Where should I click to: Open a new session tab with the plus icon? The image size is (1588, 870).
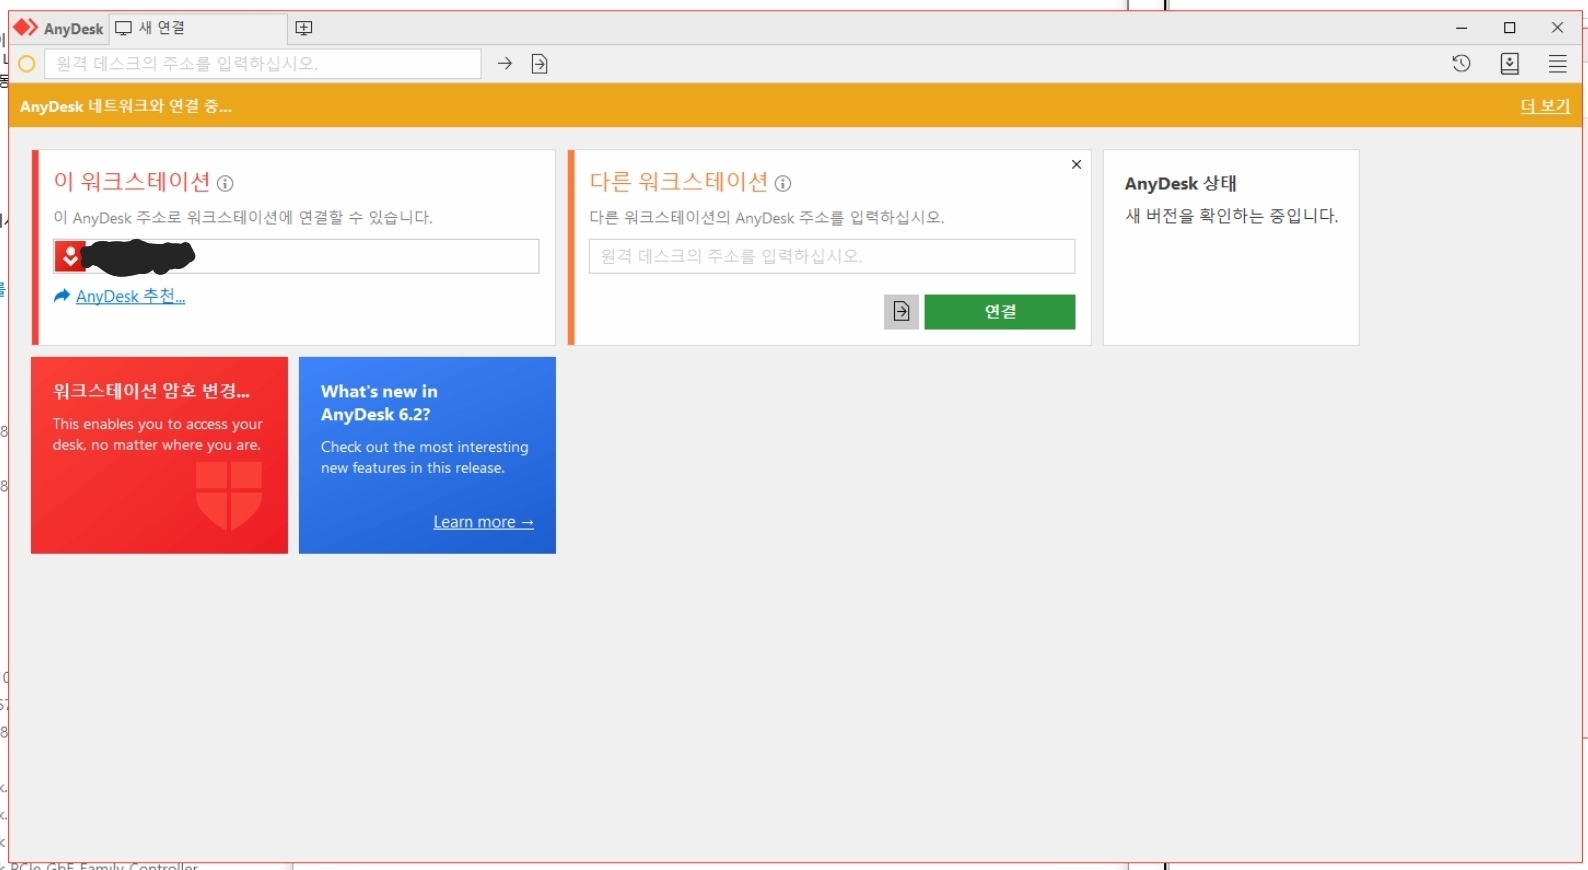coord(304,28)
